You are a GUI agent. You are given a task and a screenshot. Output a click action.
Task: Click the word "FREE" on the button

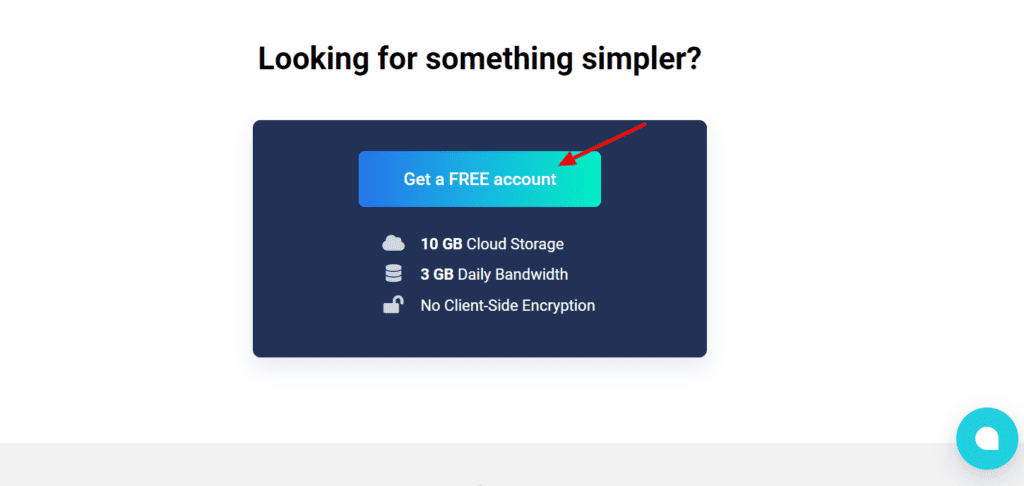469,179
